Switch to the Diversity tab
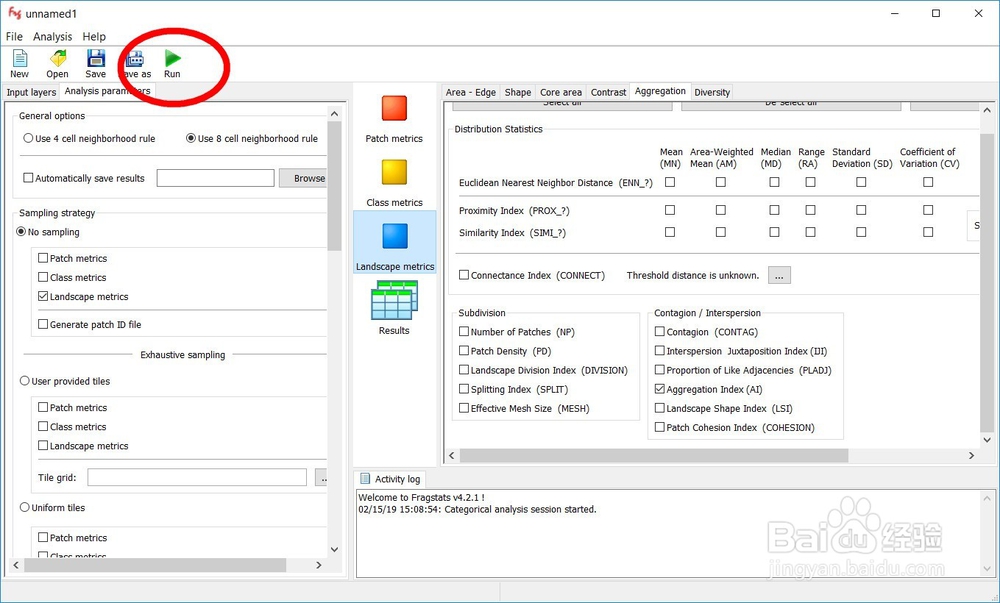Viewport: 1000px width, 603px height. pyautogui.click(x=712, y=92)
